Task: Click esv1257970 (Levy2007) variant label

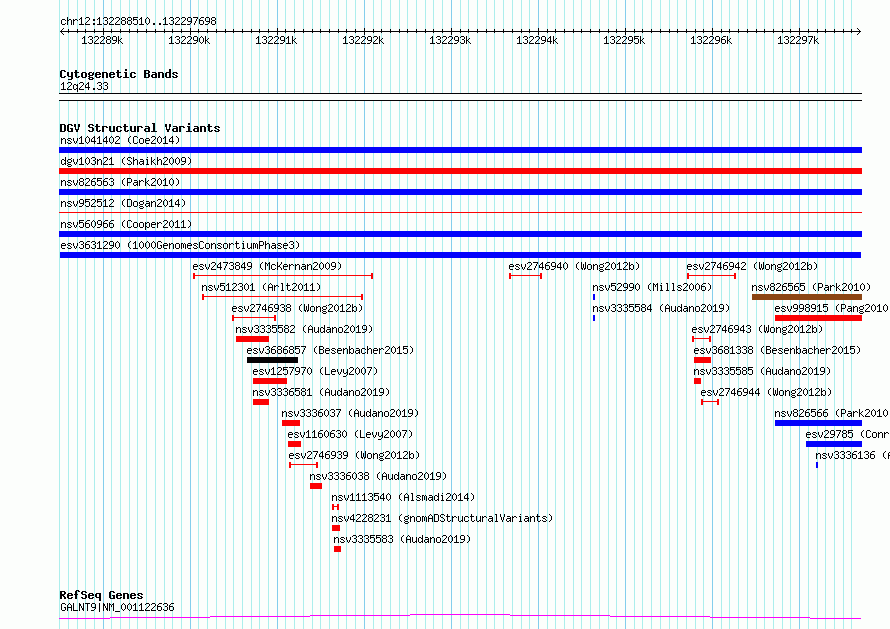Action: 315,371
